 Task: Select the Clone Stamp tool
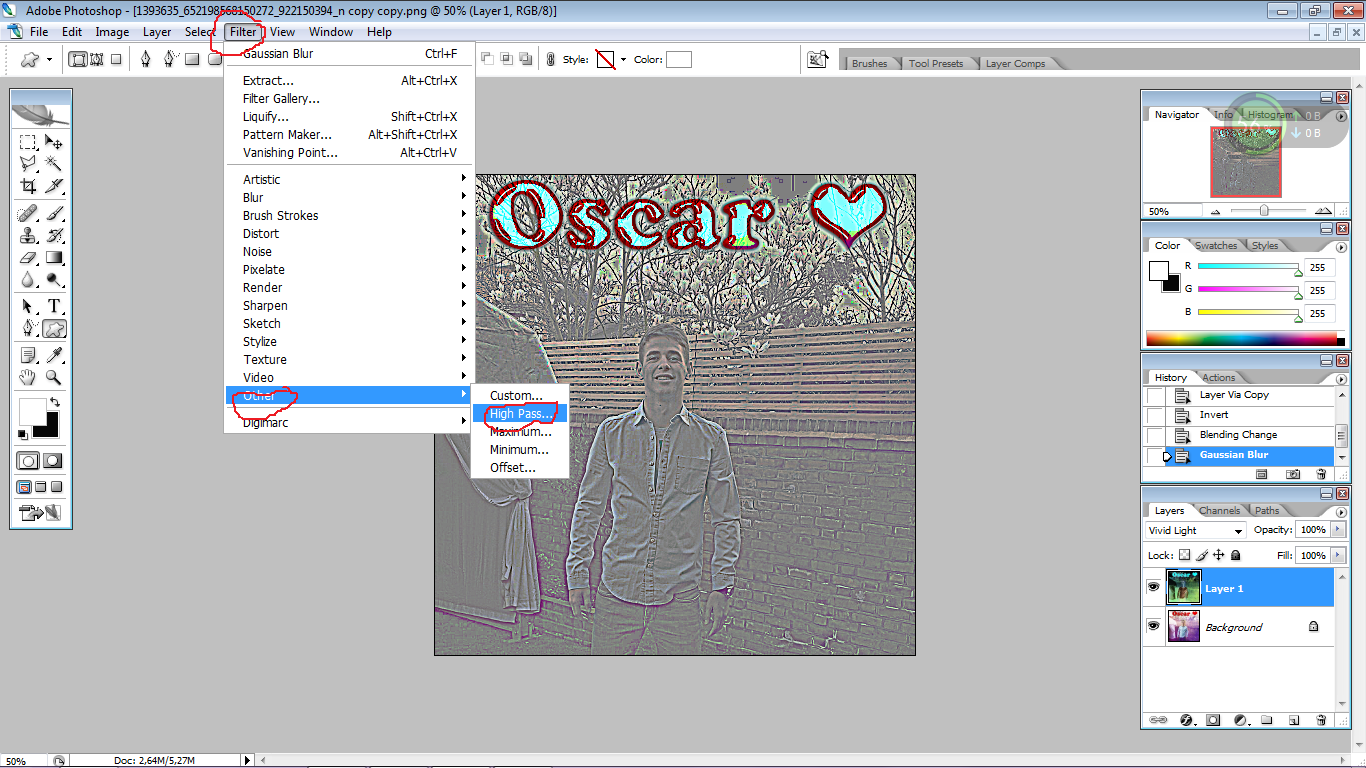tap(28, 235)
